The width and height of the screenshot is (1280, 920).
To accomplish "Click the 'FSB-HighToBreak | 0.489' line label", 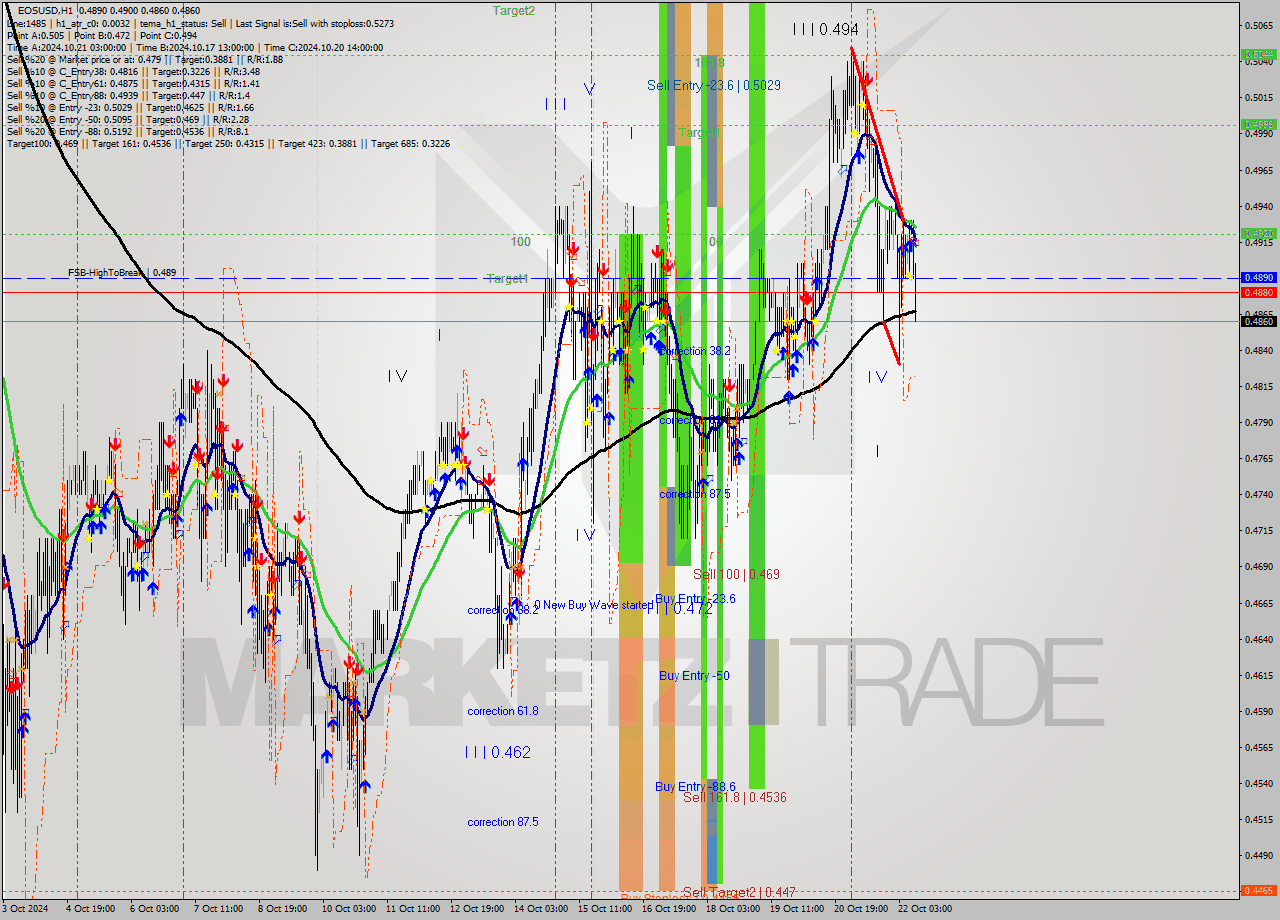I will tap(121, 272).
